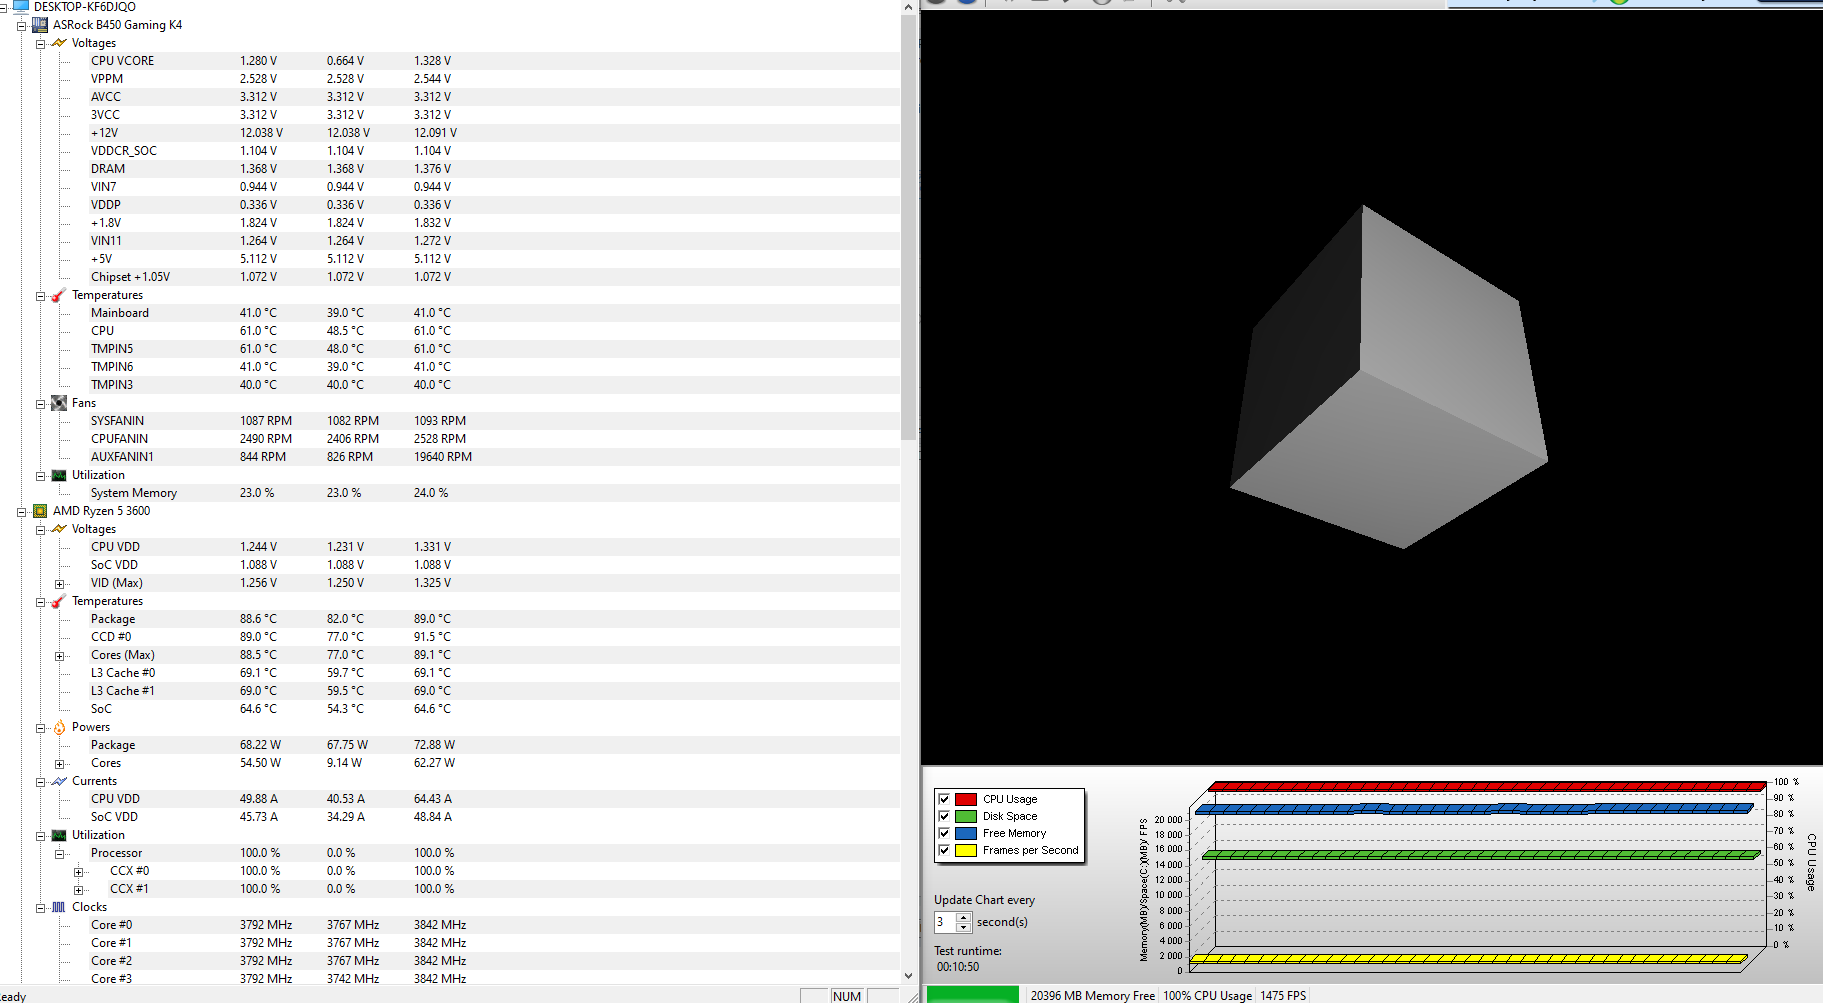The width and height of the screenshot is (1823, 1003).
Task: Click the AMD Ryzen 5 3600 processor icon
Action: pyautogui.click(x=40, y=511)
